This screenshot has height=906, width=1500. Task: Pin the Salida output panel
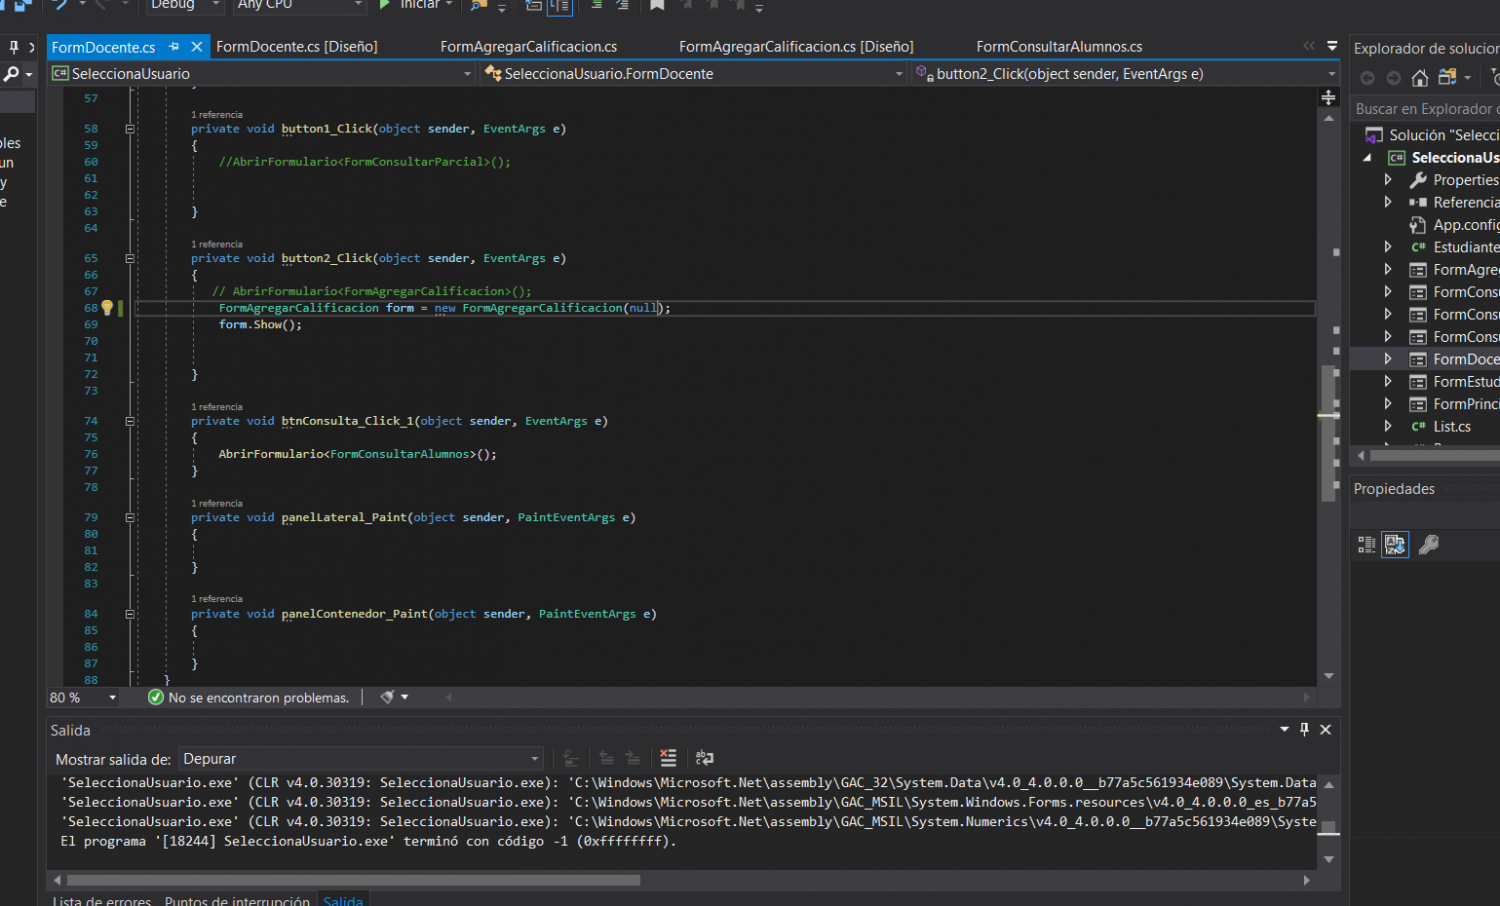tap(1304, 730)
